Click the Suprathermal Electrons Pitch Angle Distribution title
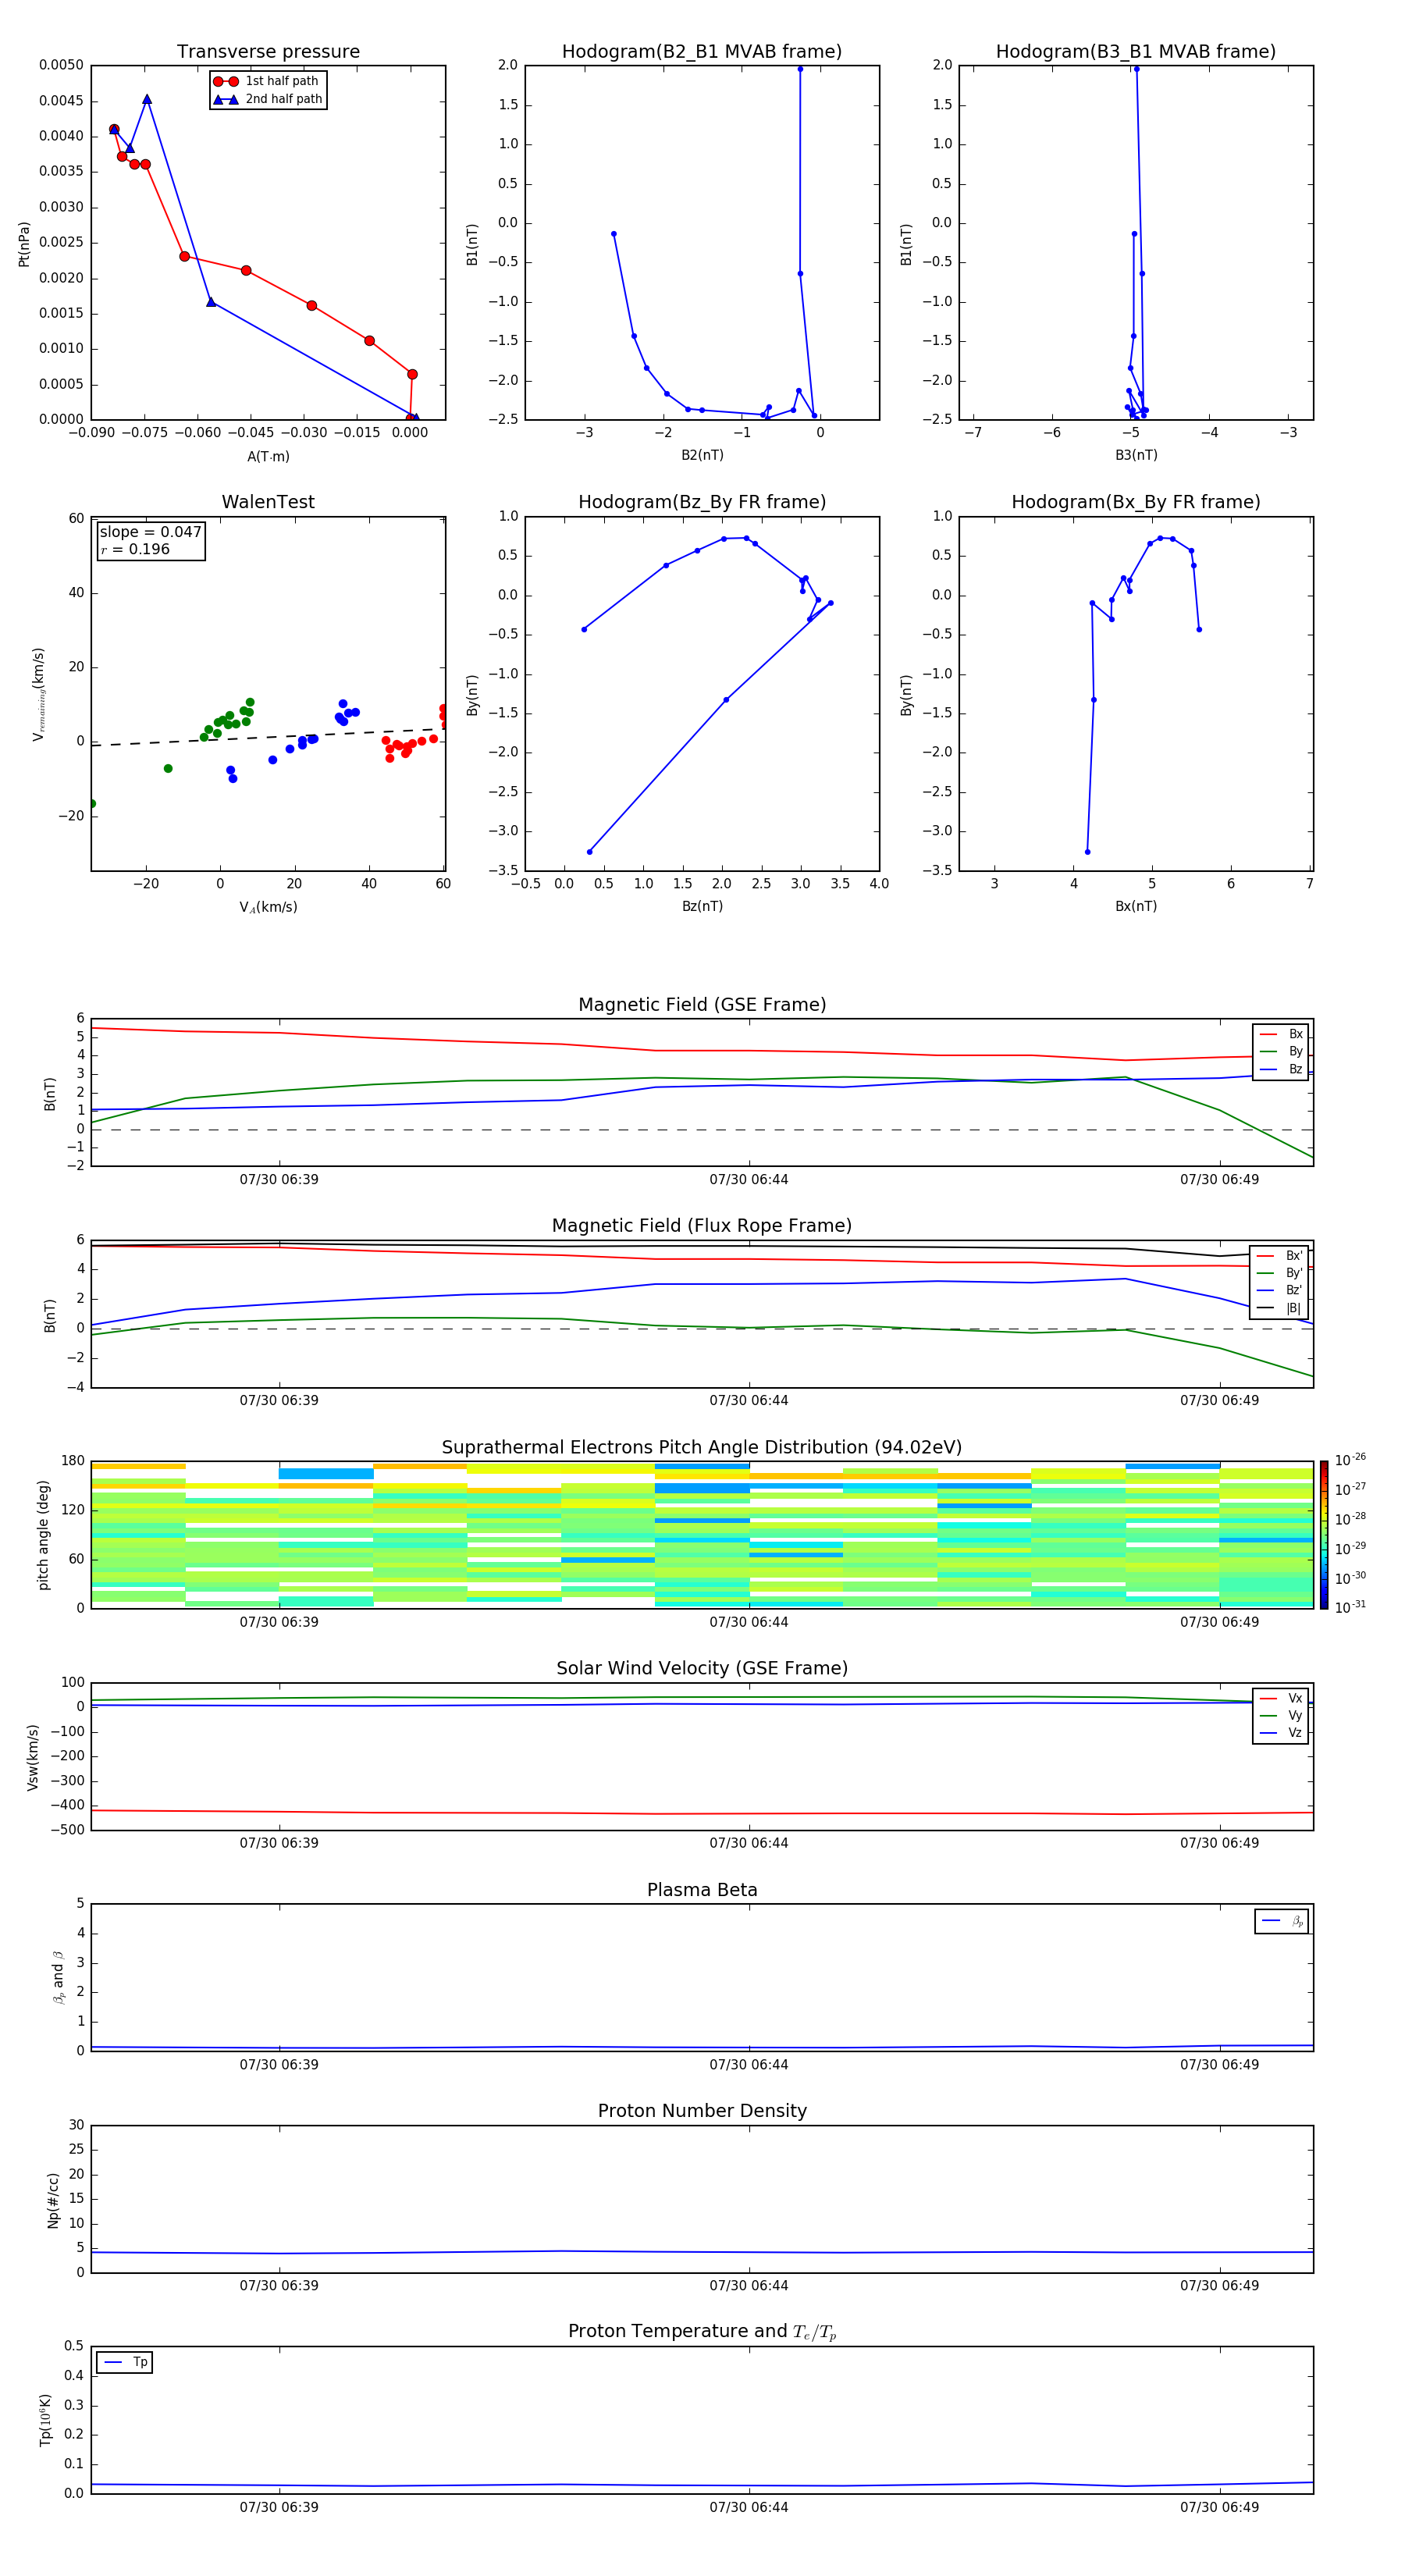The image size is (1405, 2576). coord(702,1448)
